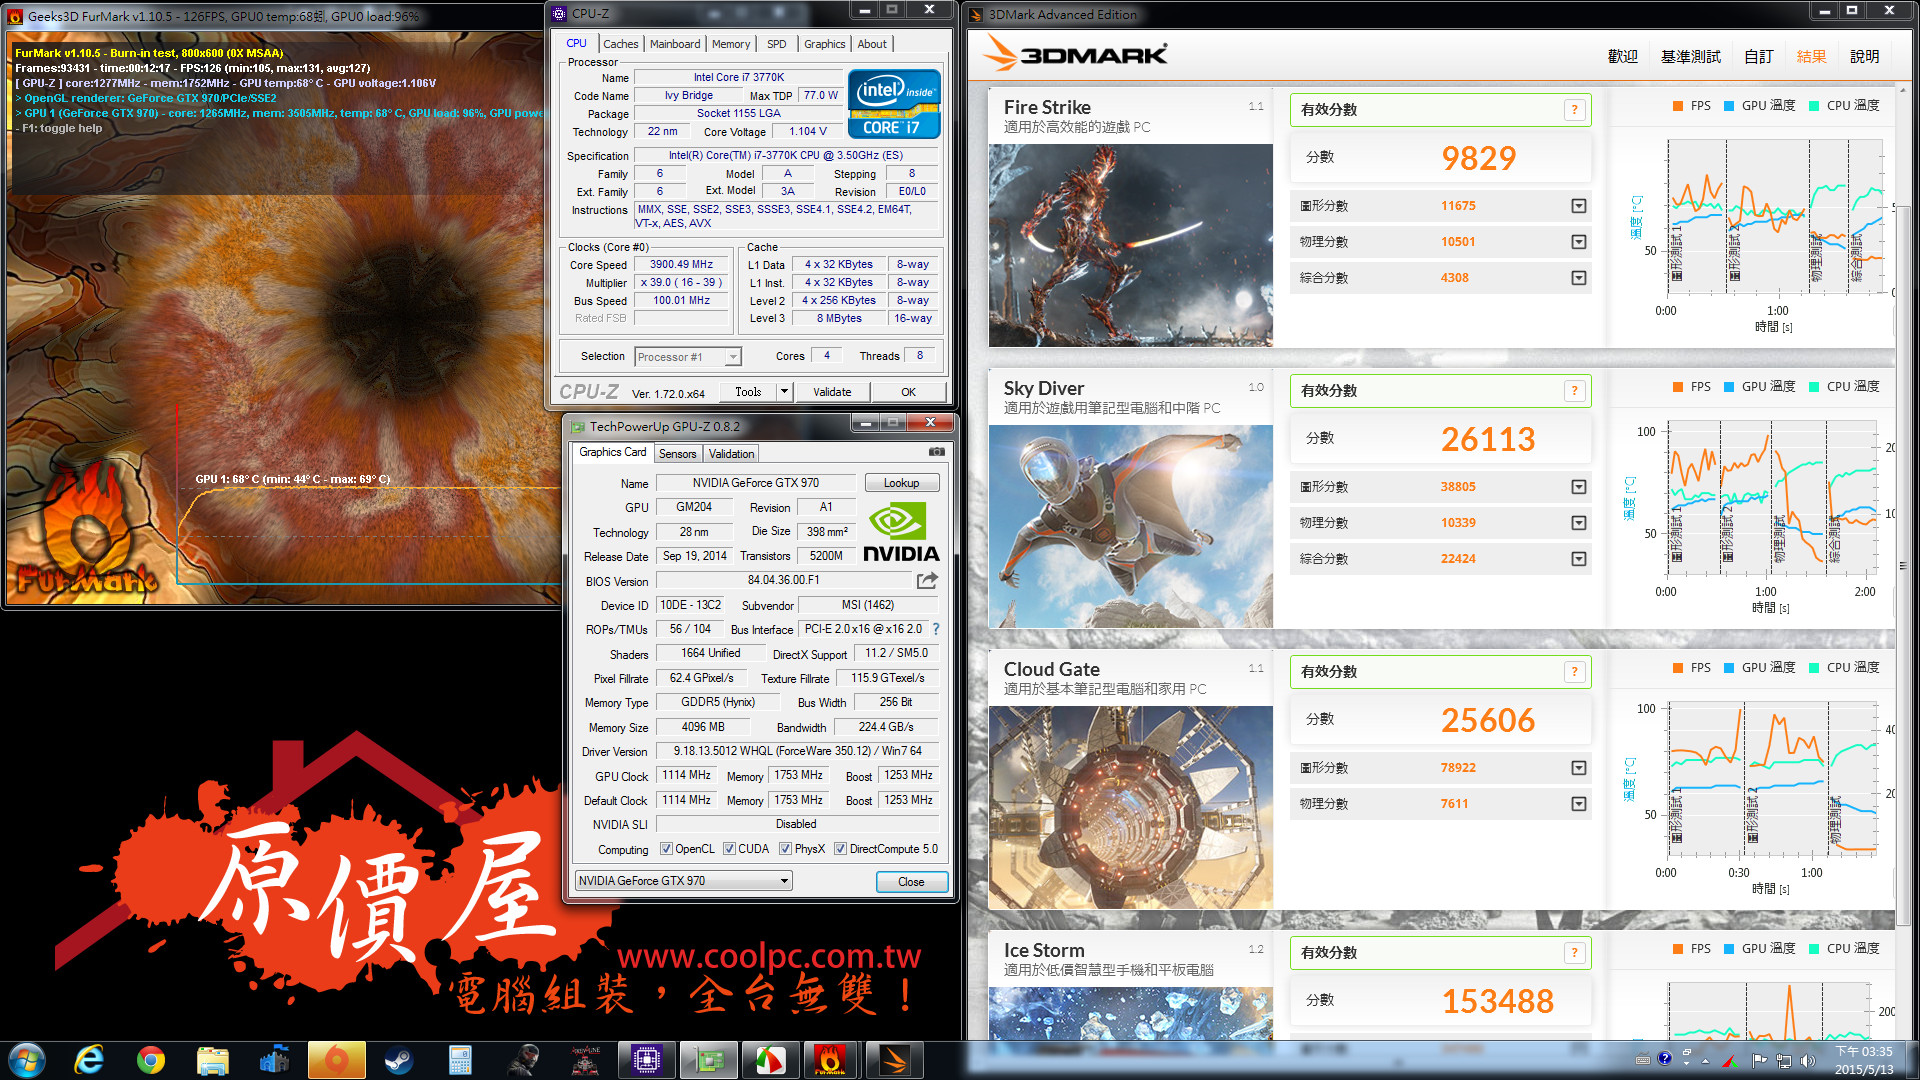
Task: Click the Cloud Gate preview thumbnail
Action: pyautogui.click(x=1130, y=808)
